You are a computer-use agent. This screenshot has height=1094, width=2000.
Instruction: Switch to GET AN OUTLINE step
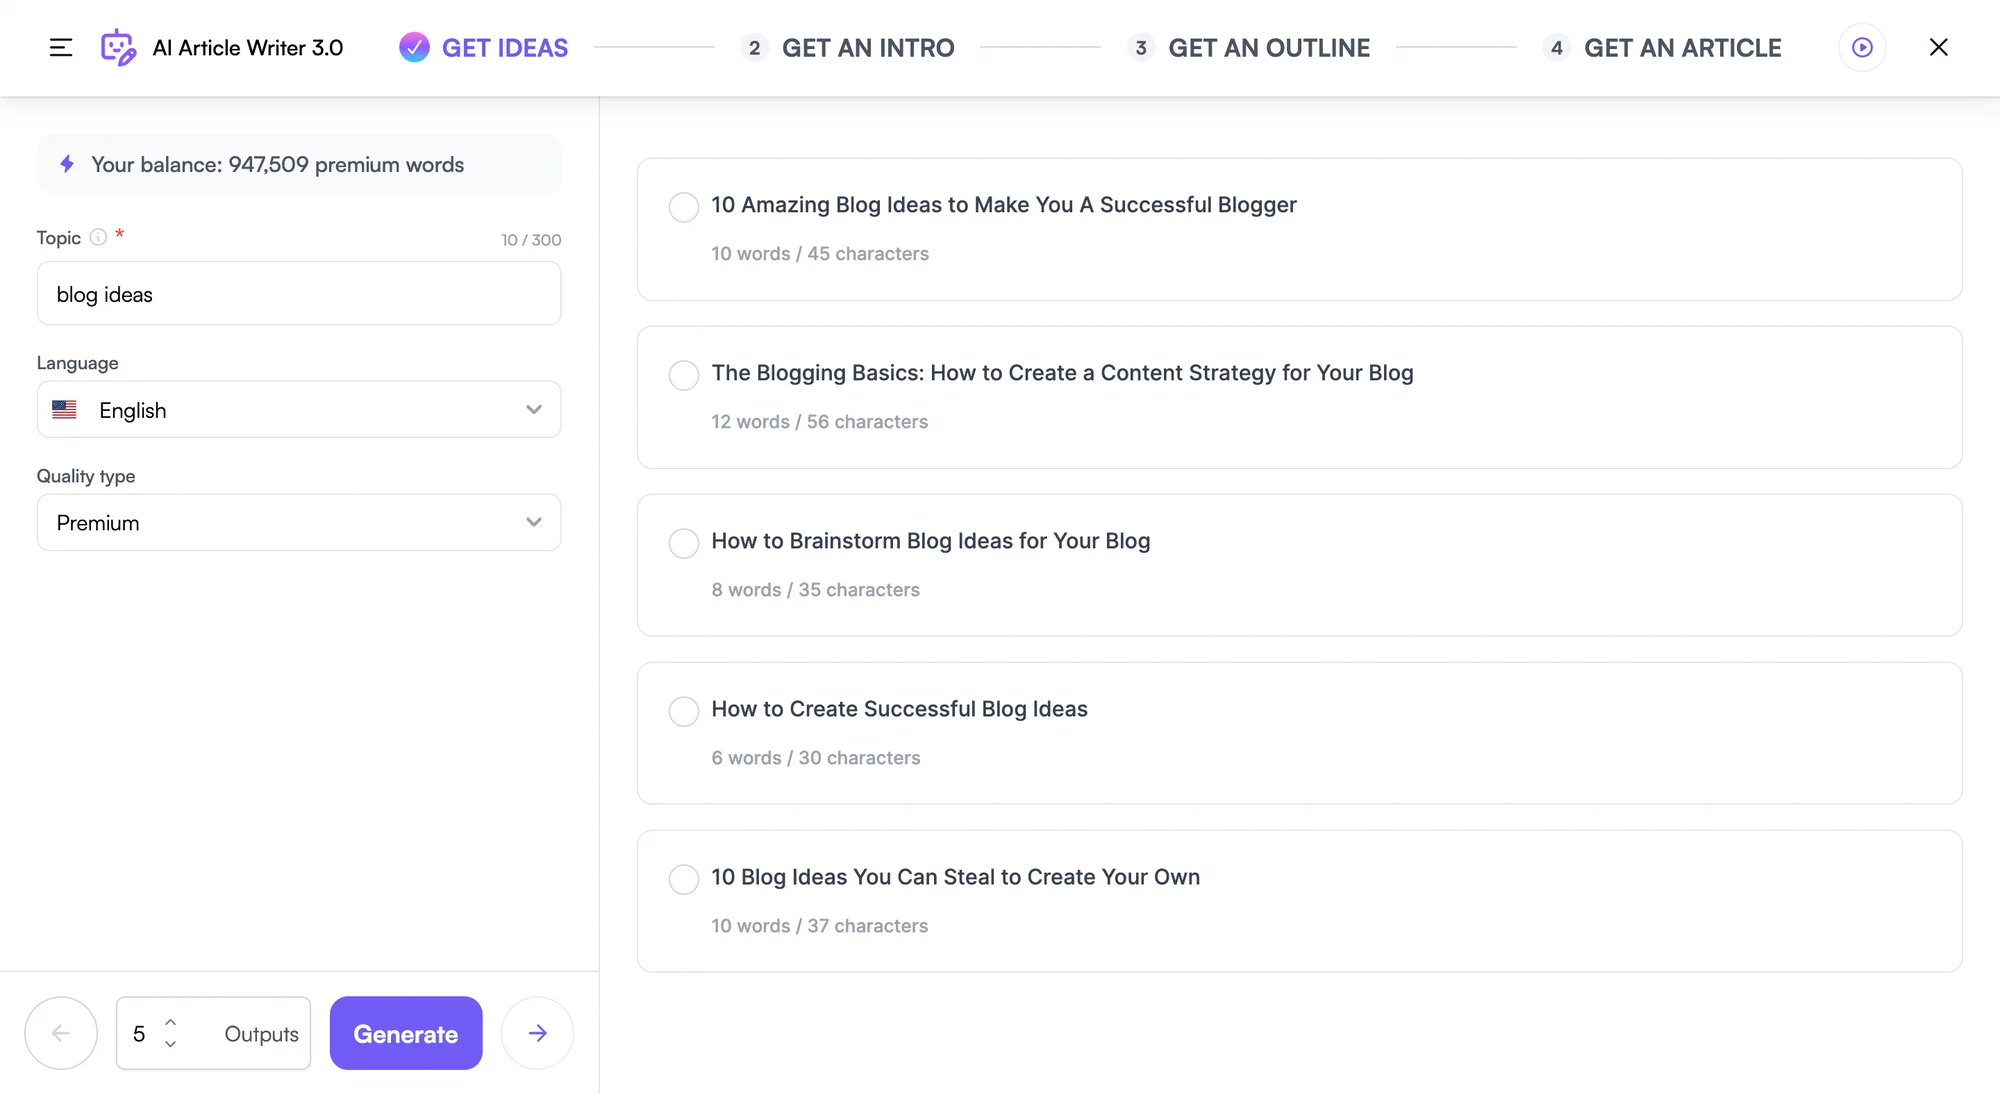[x=1269, y=47]
